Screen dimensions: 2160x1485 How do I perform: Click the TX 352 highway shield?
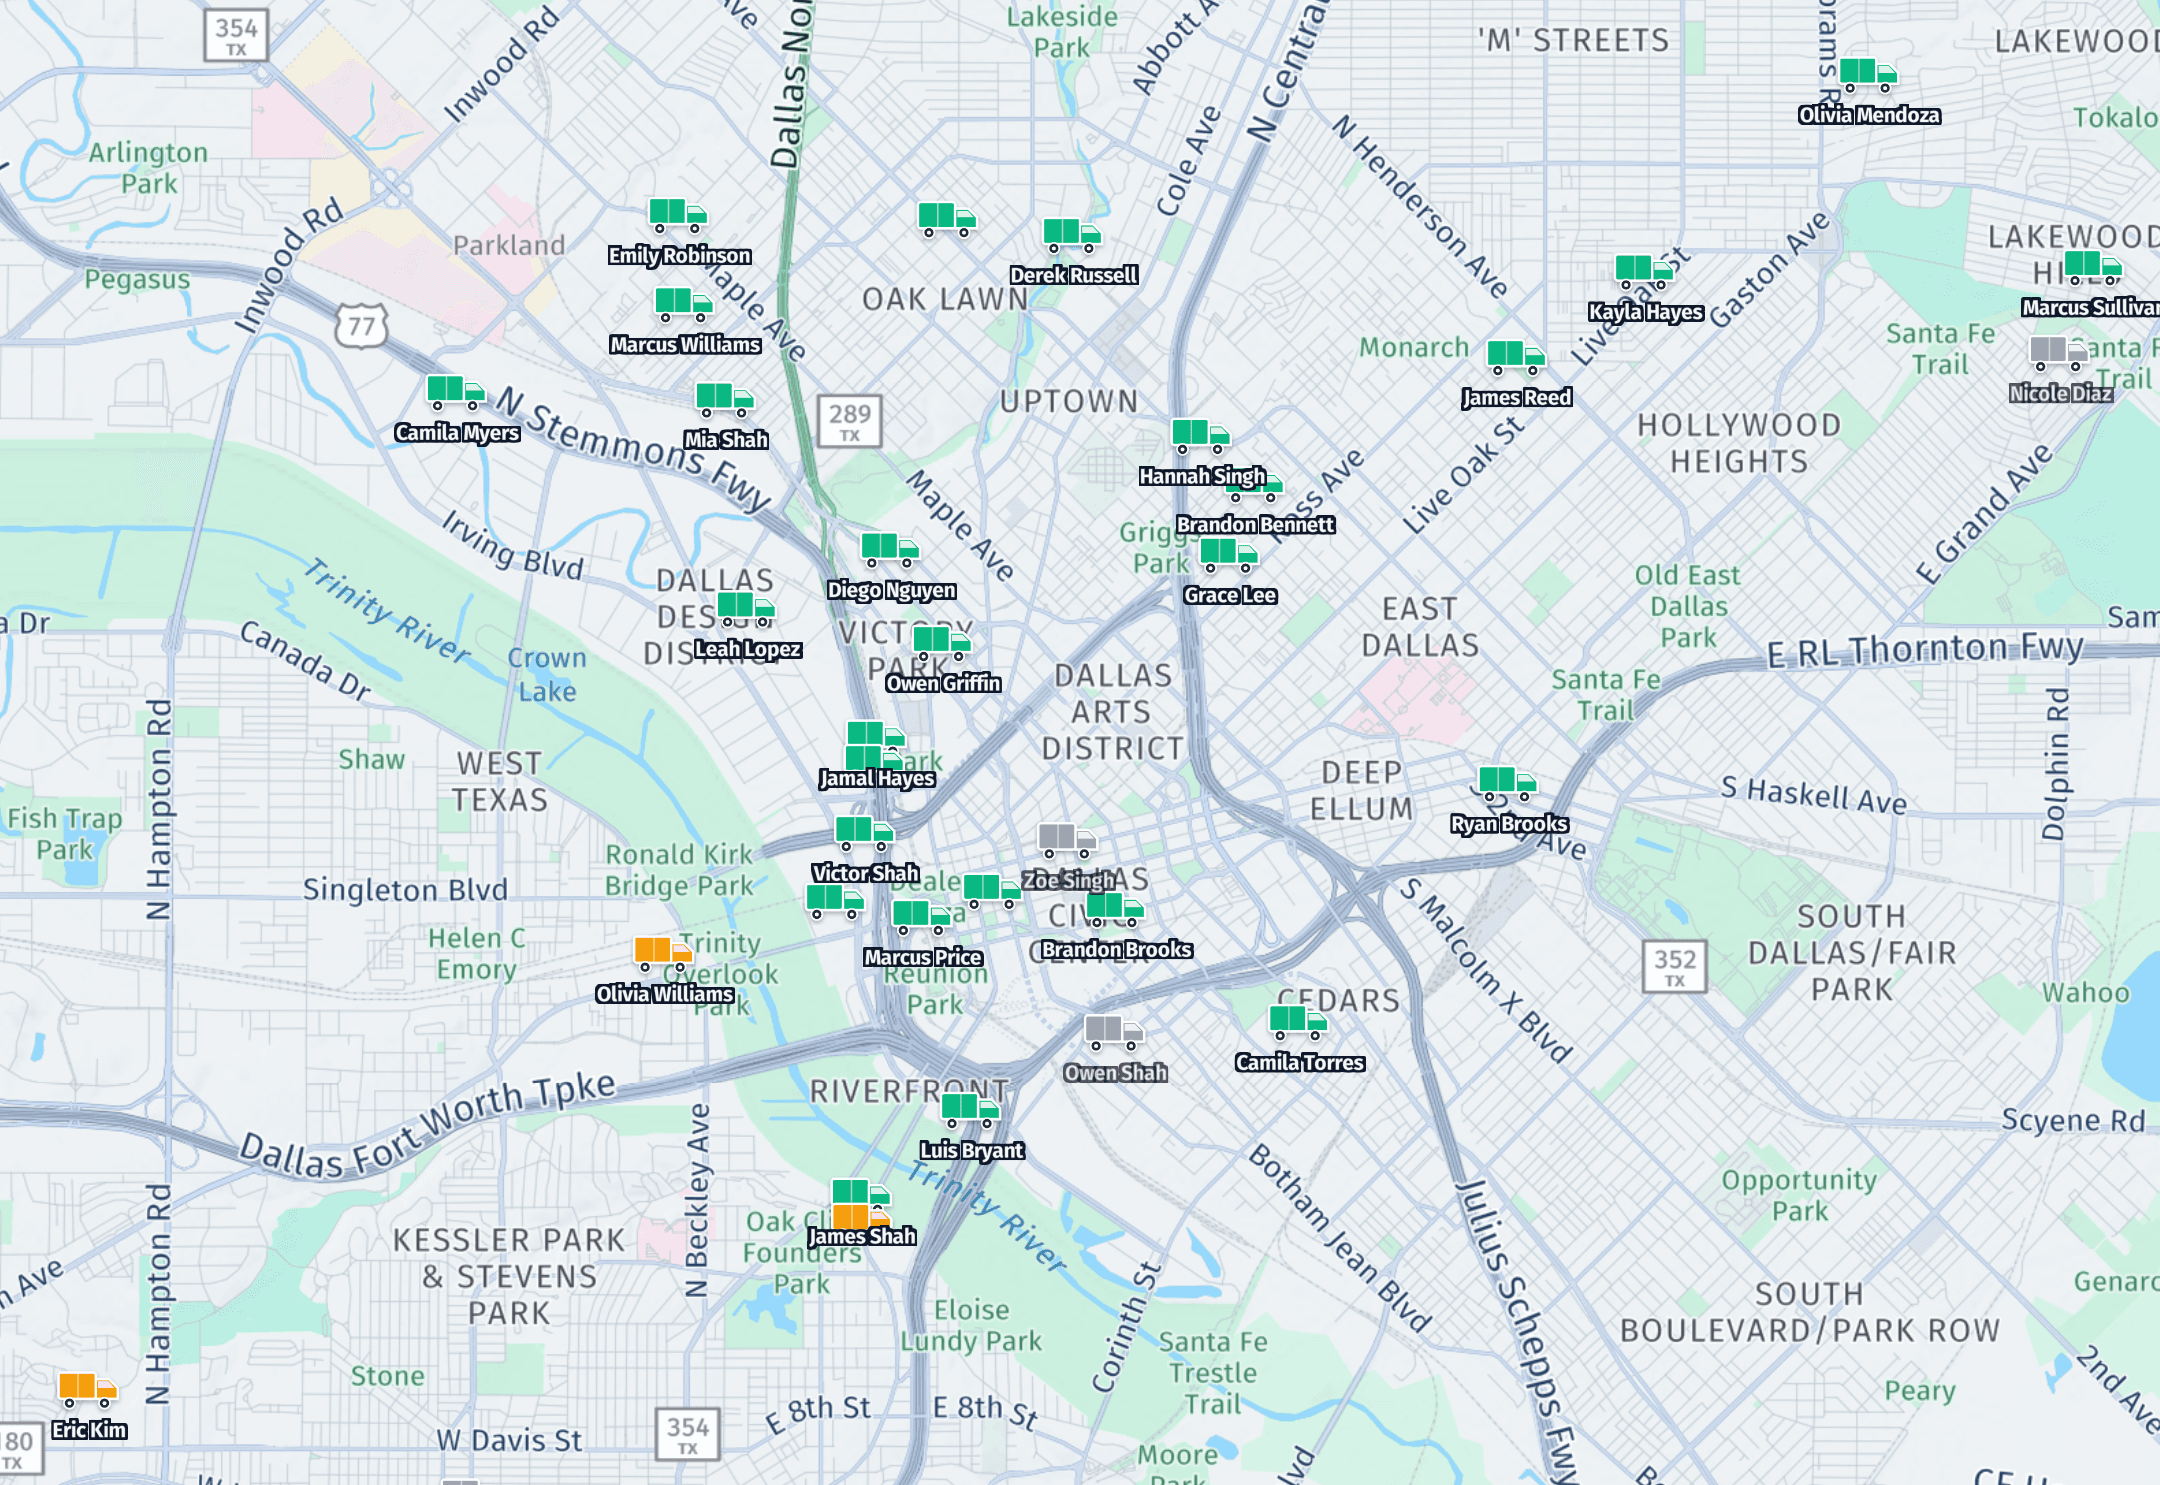[x=1674, y=965]
